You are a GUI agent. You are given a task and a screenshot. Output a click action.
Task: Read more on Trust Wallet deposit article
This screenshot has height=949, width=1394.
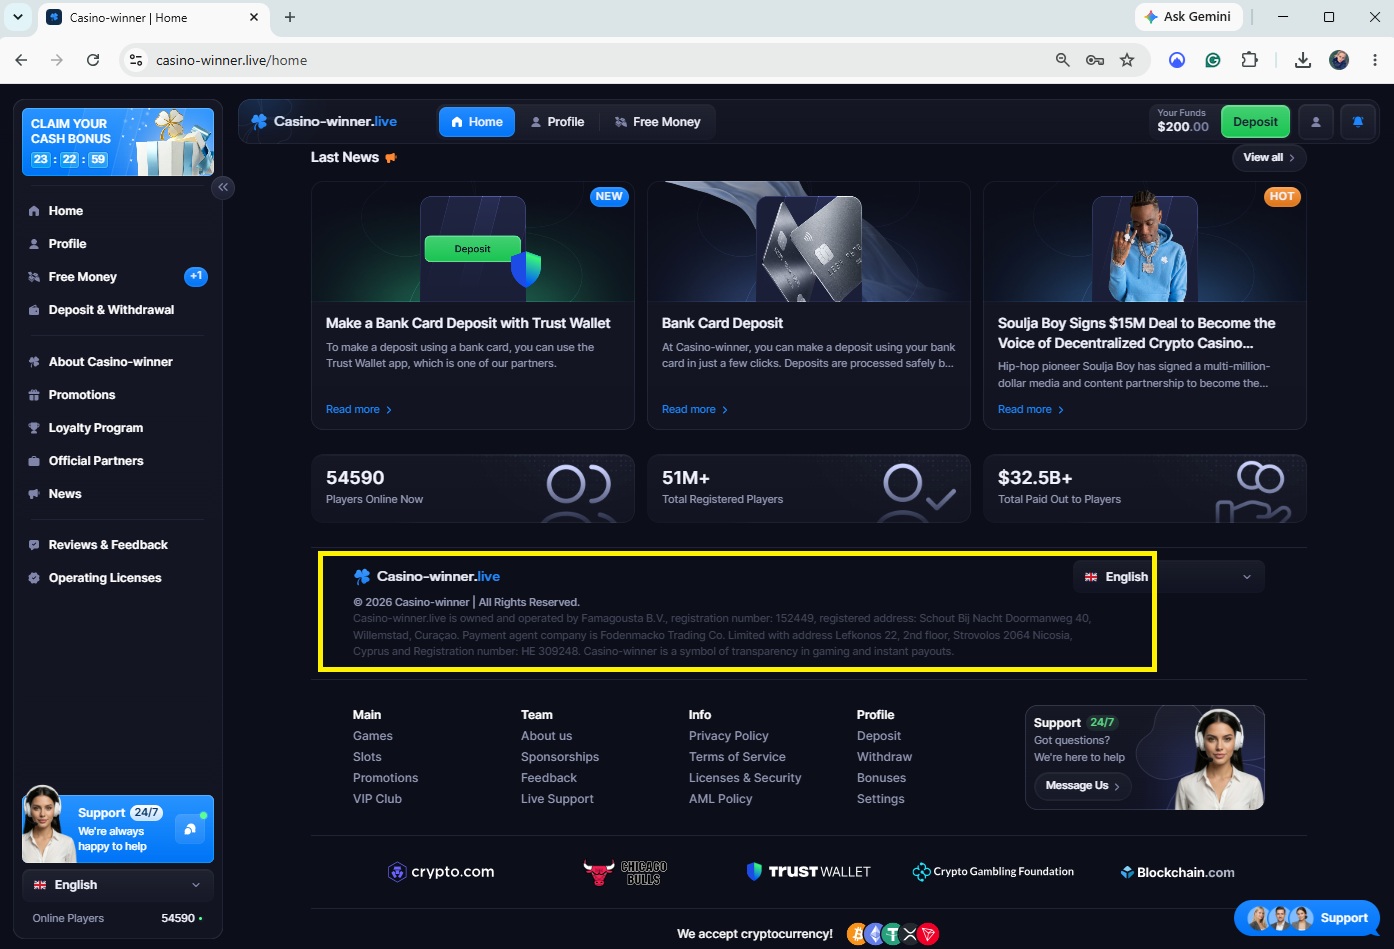359,410
